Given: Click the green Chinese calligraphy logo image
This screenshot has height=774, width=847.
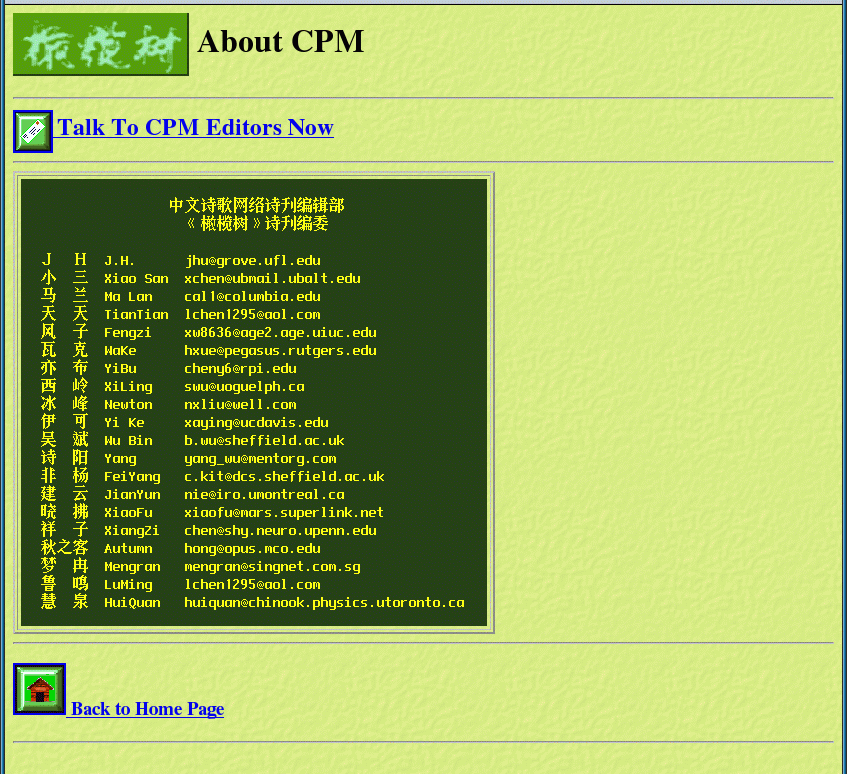Looking at the screenshot, I should (x=100, y=44).
